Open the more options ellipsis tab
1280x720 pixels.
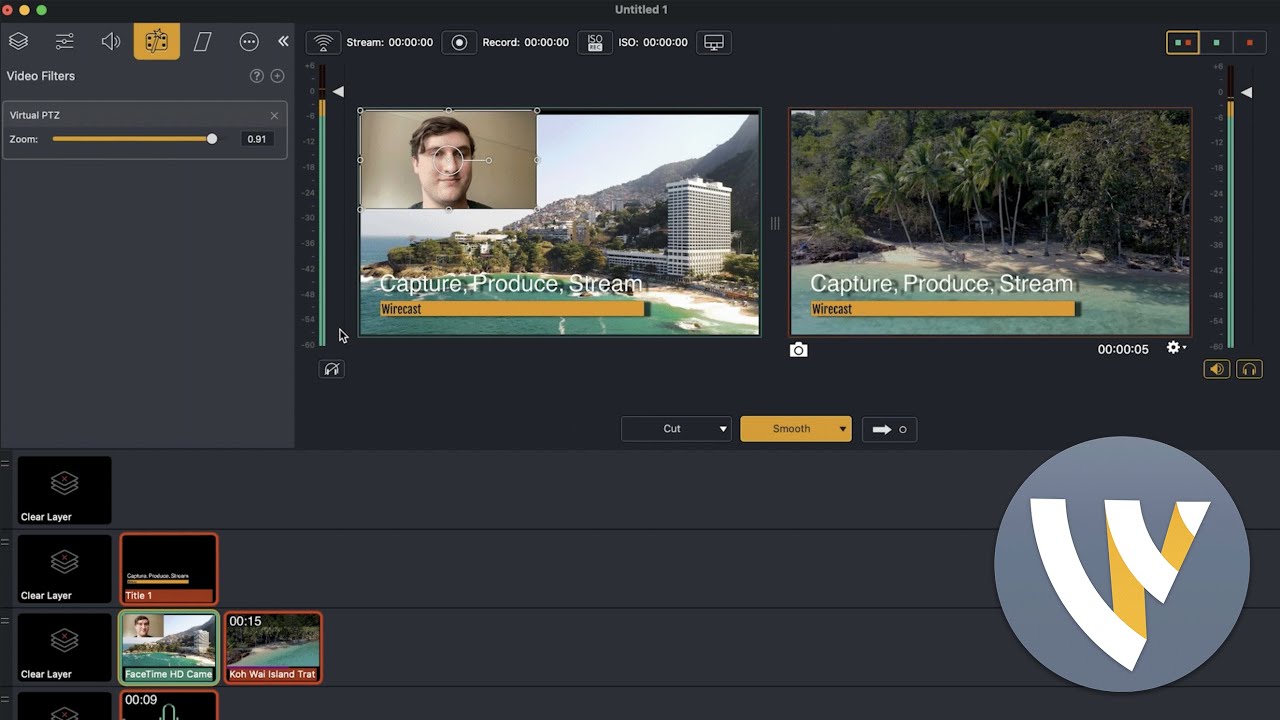click(249, 41)
